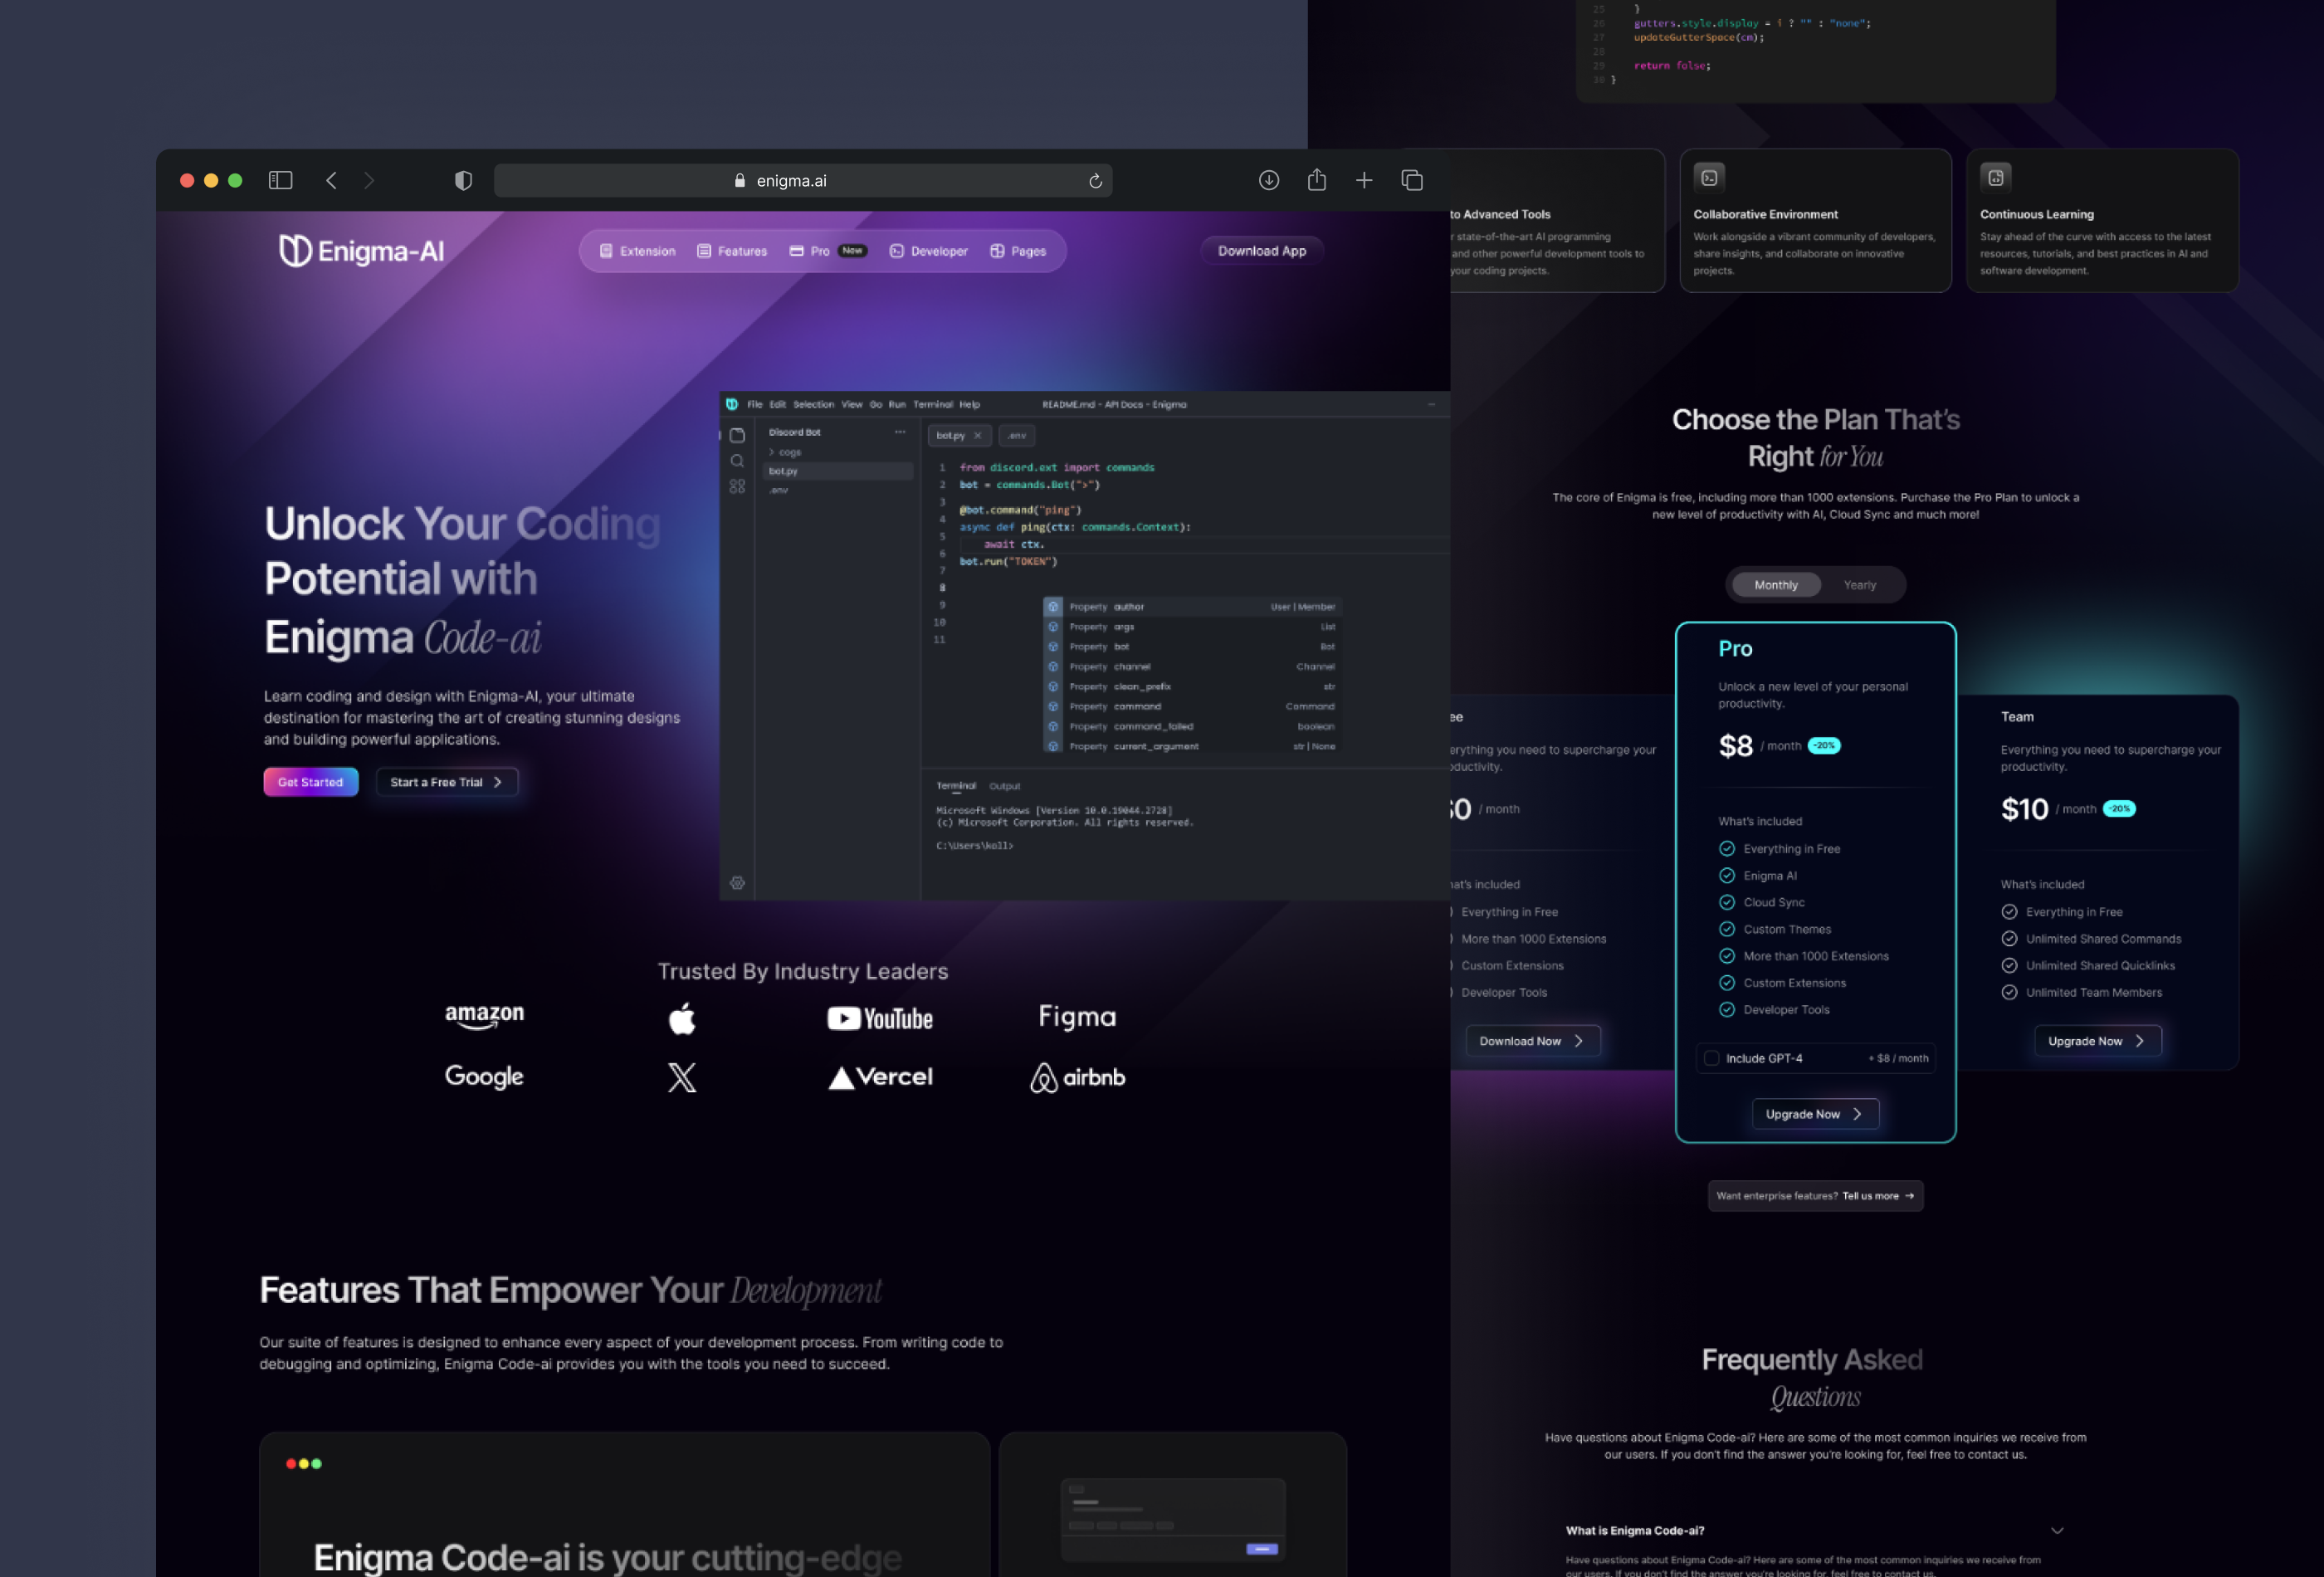This screenshot has height=1577, width=2324.
Task: Close the bot.py editor tab
Action: coord(977,435)
